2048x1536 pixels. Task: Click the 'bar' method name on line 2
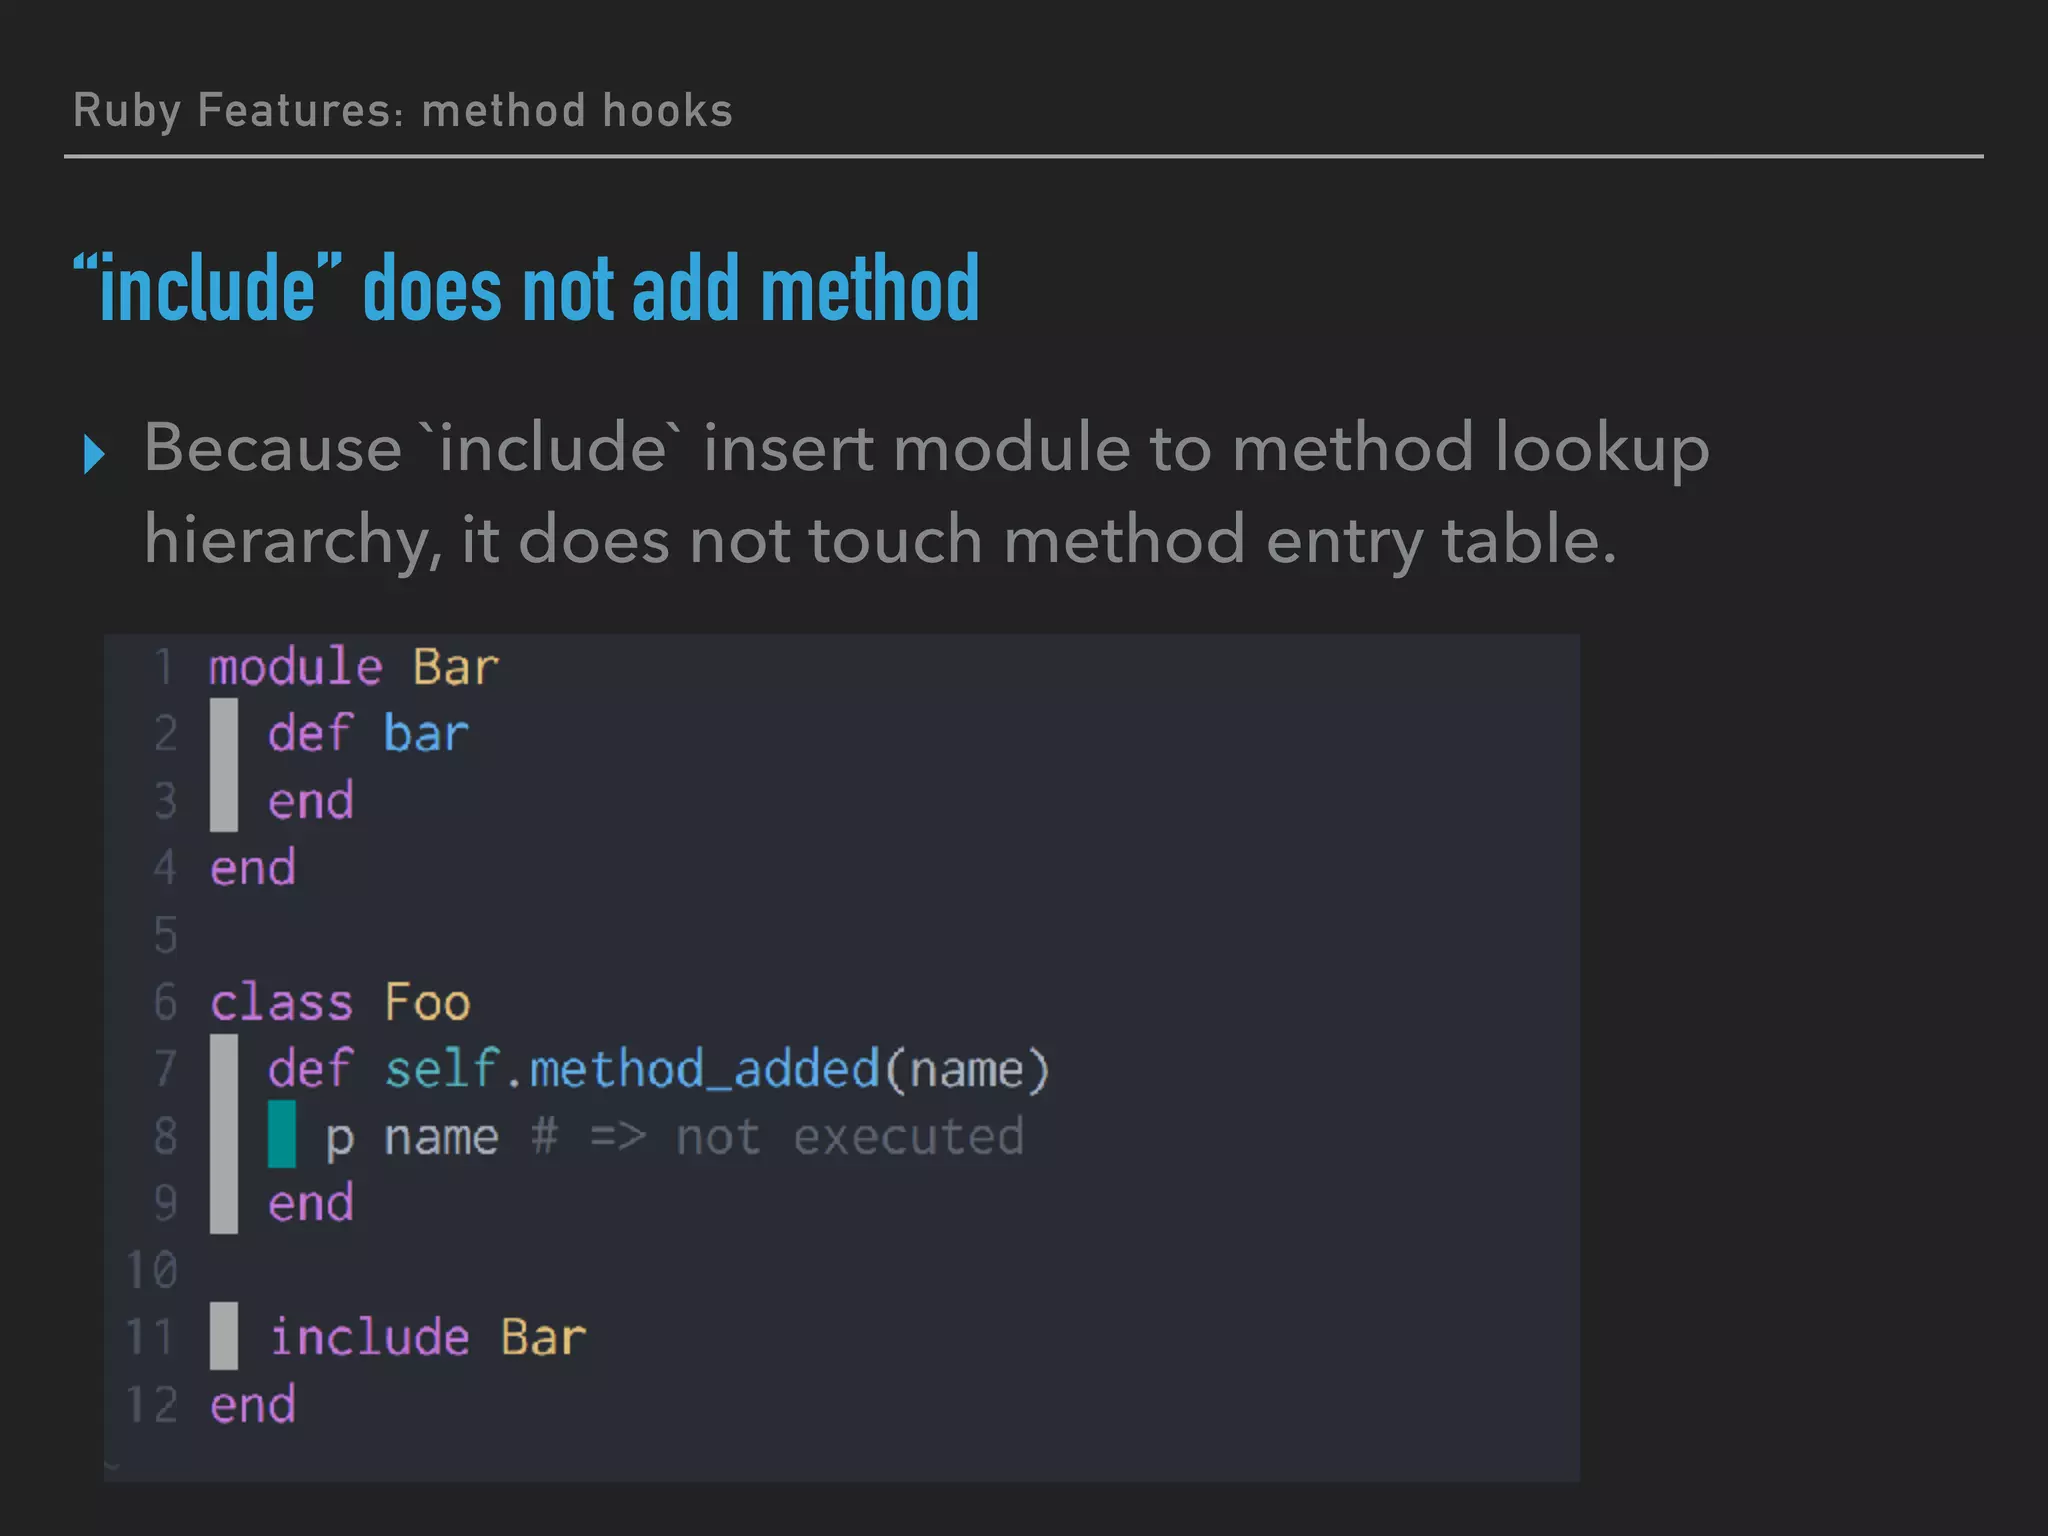coord(426,734)
